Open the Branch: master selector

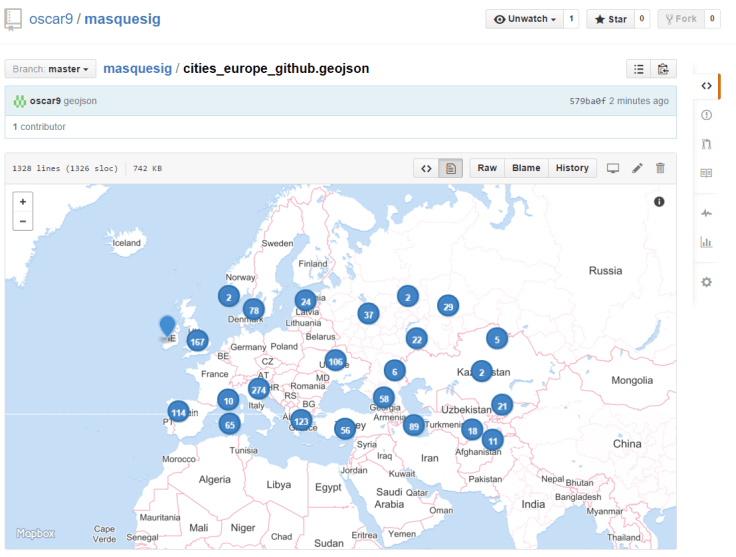[50, 69]
